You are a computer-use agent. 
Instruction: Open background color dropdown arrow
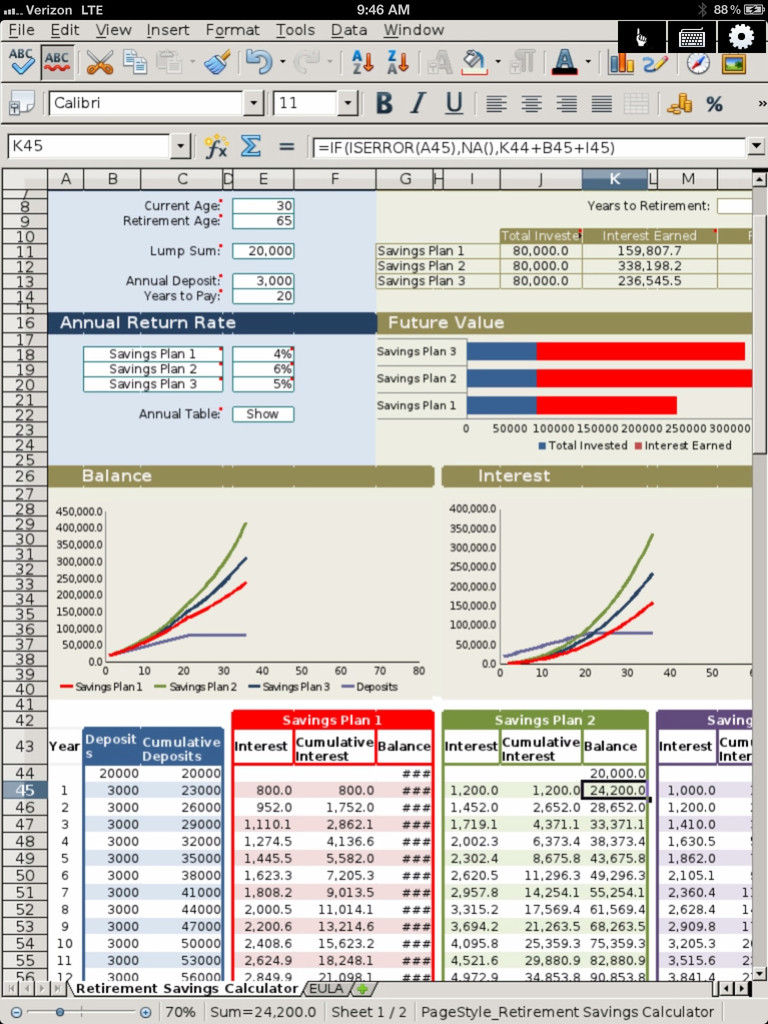coord(498,63)
